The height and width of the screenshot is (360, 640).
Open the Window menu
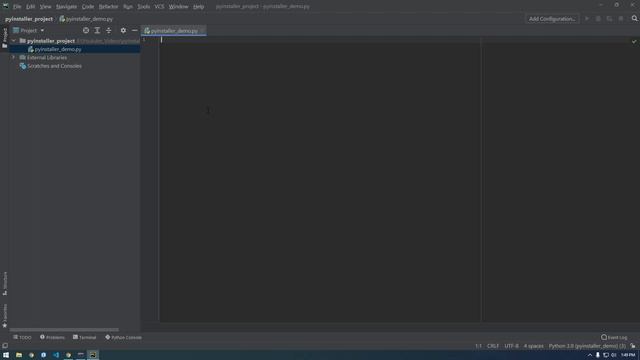click(178, 7)
